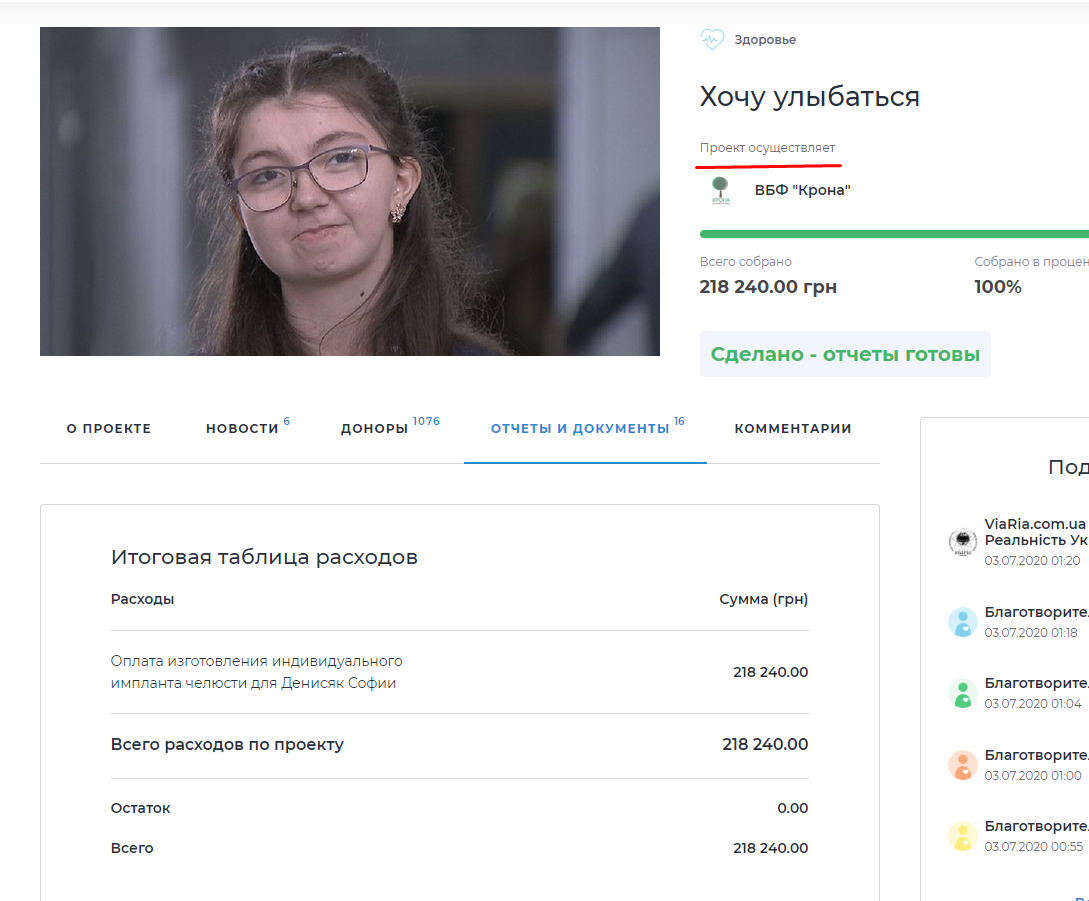
Task: Open the ViaRia.com.ua supporter name link
Action: click(1035, 524)
